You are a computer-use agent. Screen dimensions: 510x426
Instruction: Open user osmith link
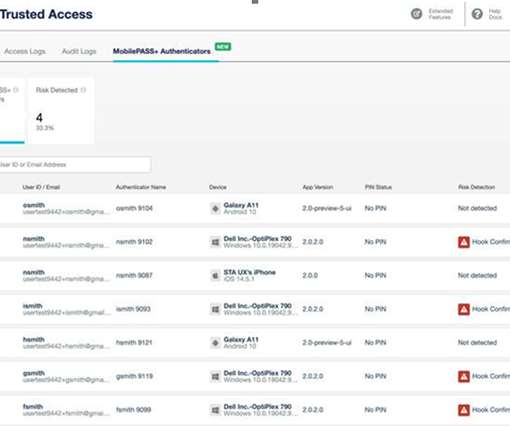pyautogui.click(x=34, y=205)
